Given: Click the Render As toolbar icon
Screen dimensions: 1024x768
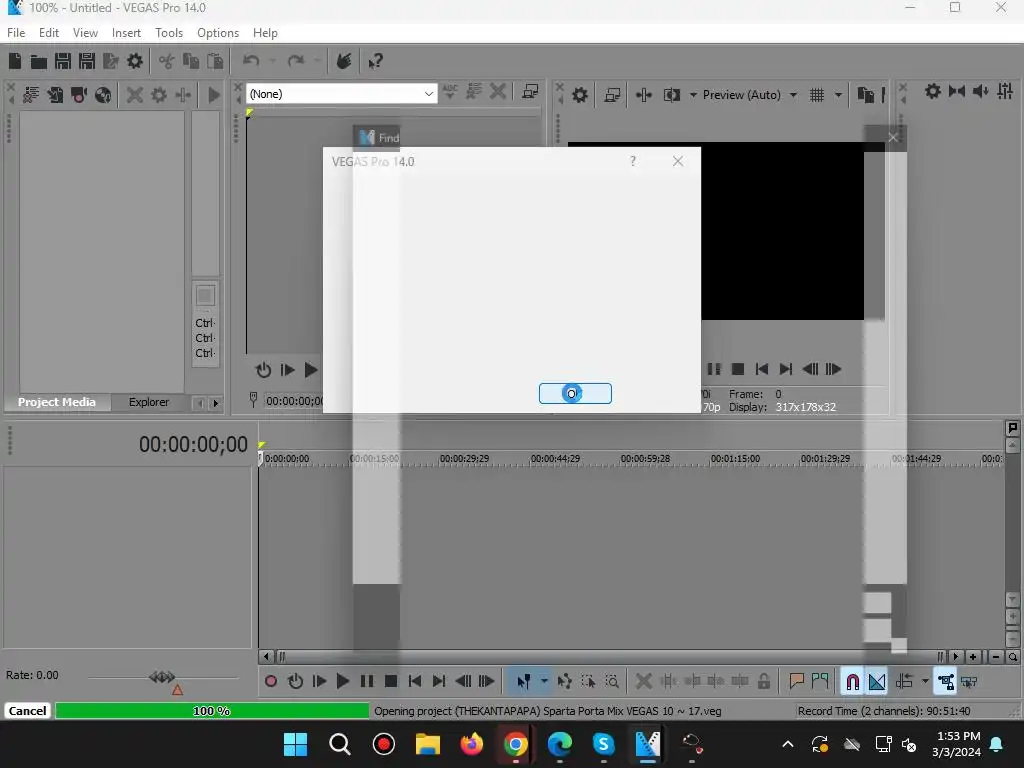Looking at the screenshot, I should [x=111, y=61].
